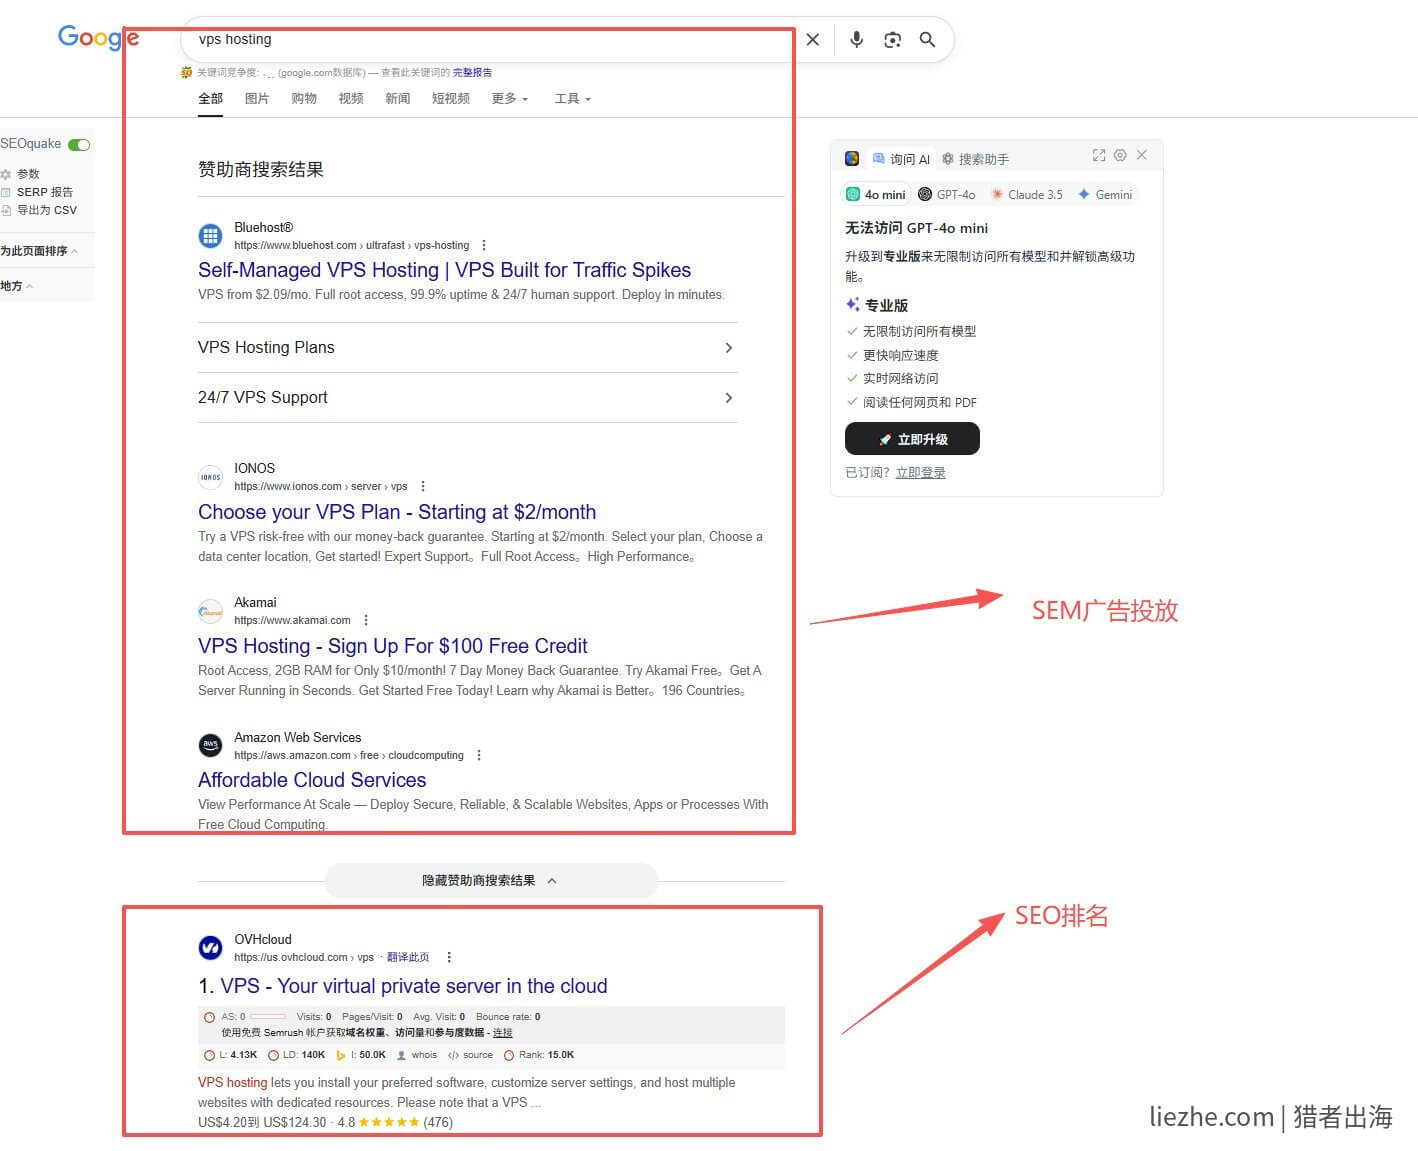The width and height of the screenshot is (1418, 1151).
Task: Open the three-dot menu beside Bluehost URL
Action: [x=484, y=246]
